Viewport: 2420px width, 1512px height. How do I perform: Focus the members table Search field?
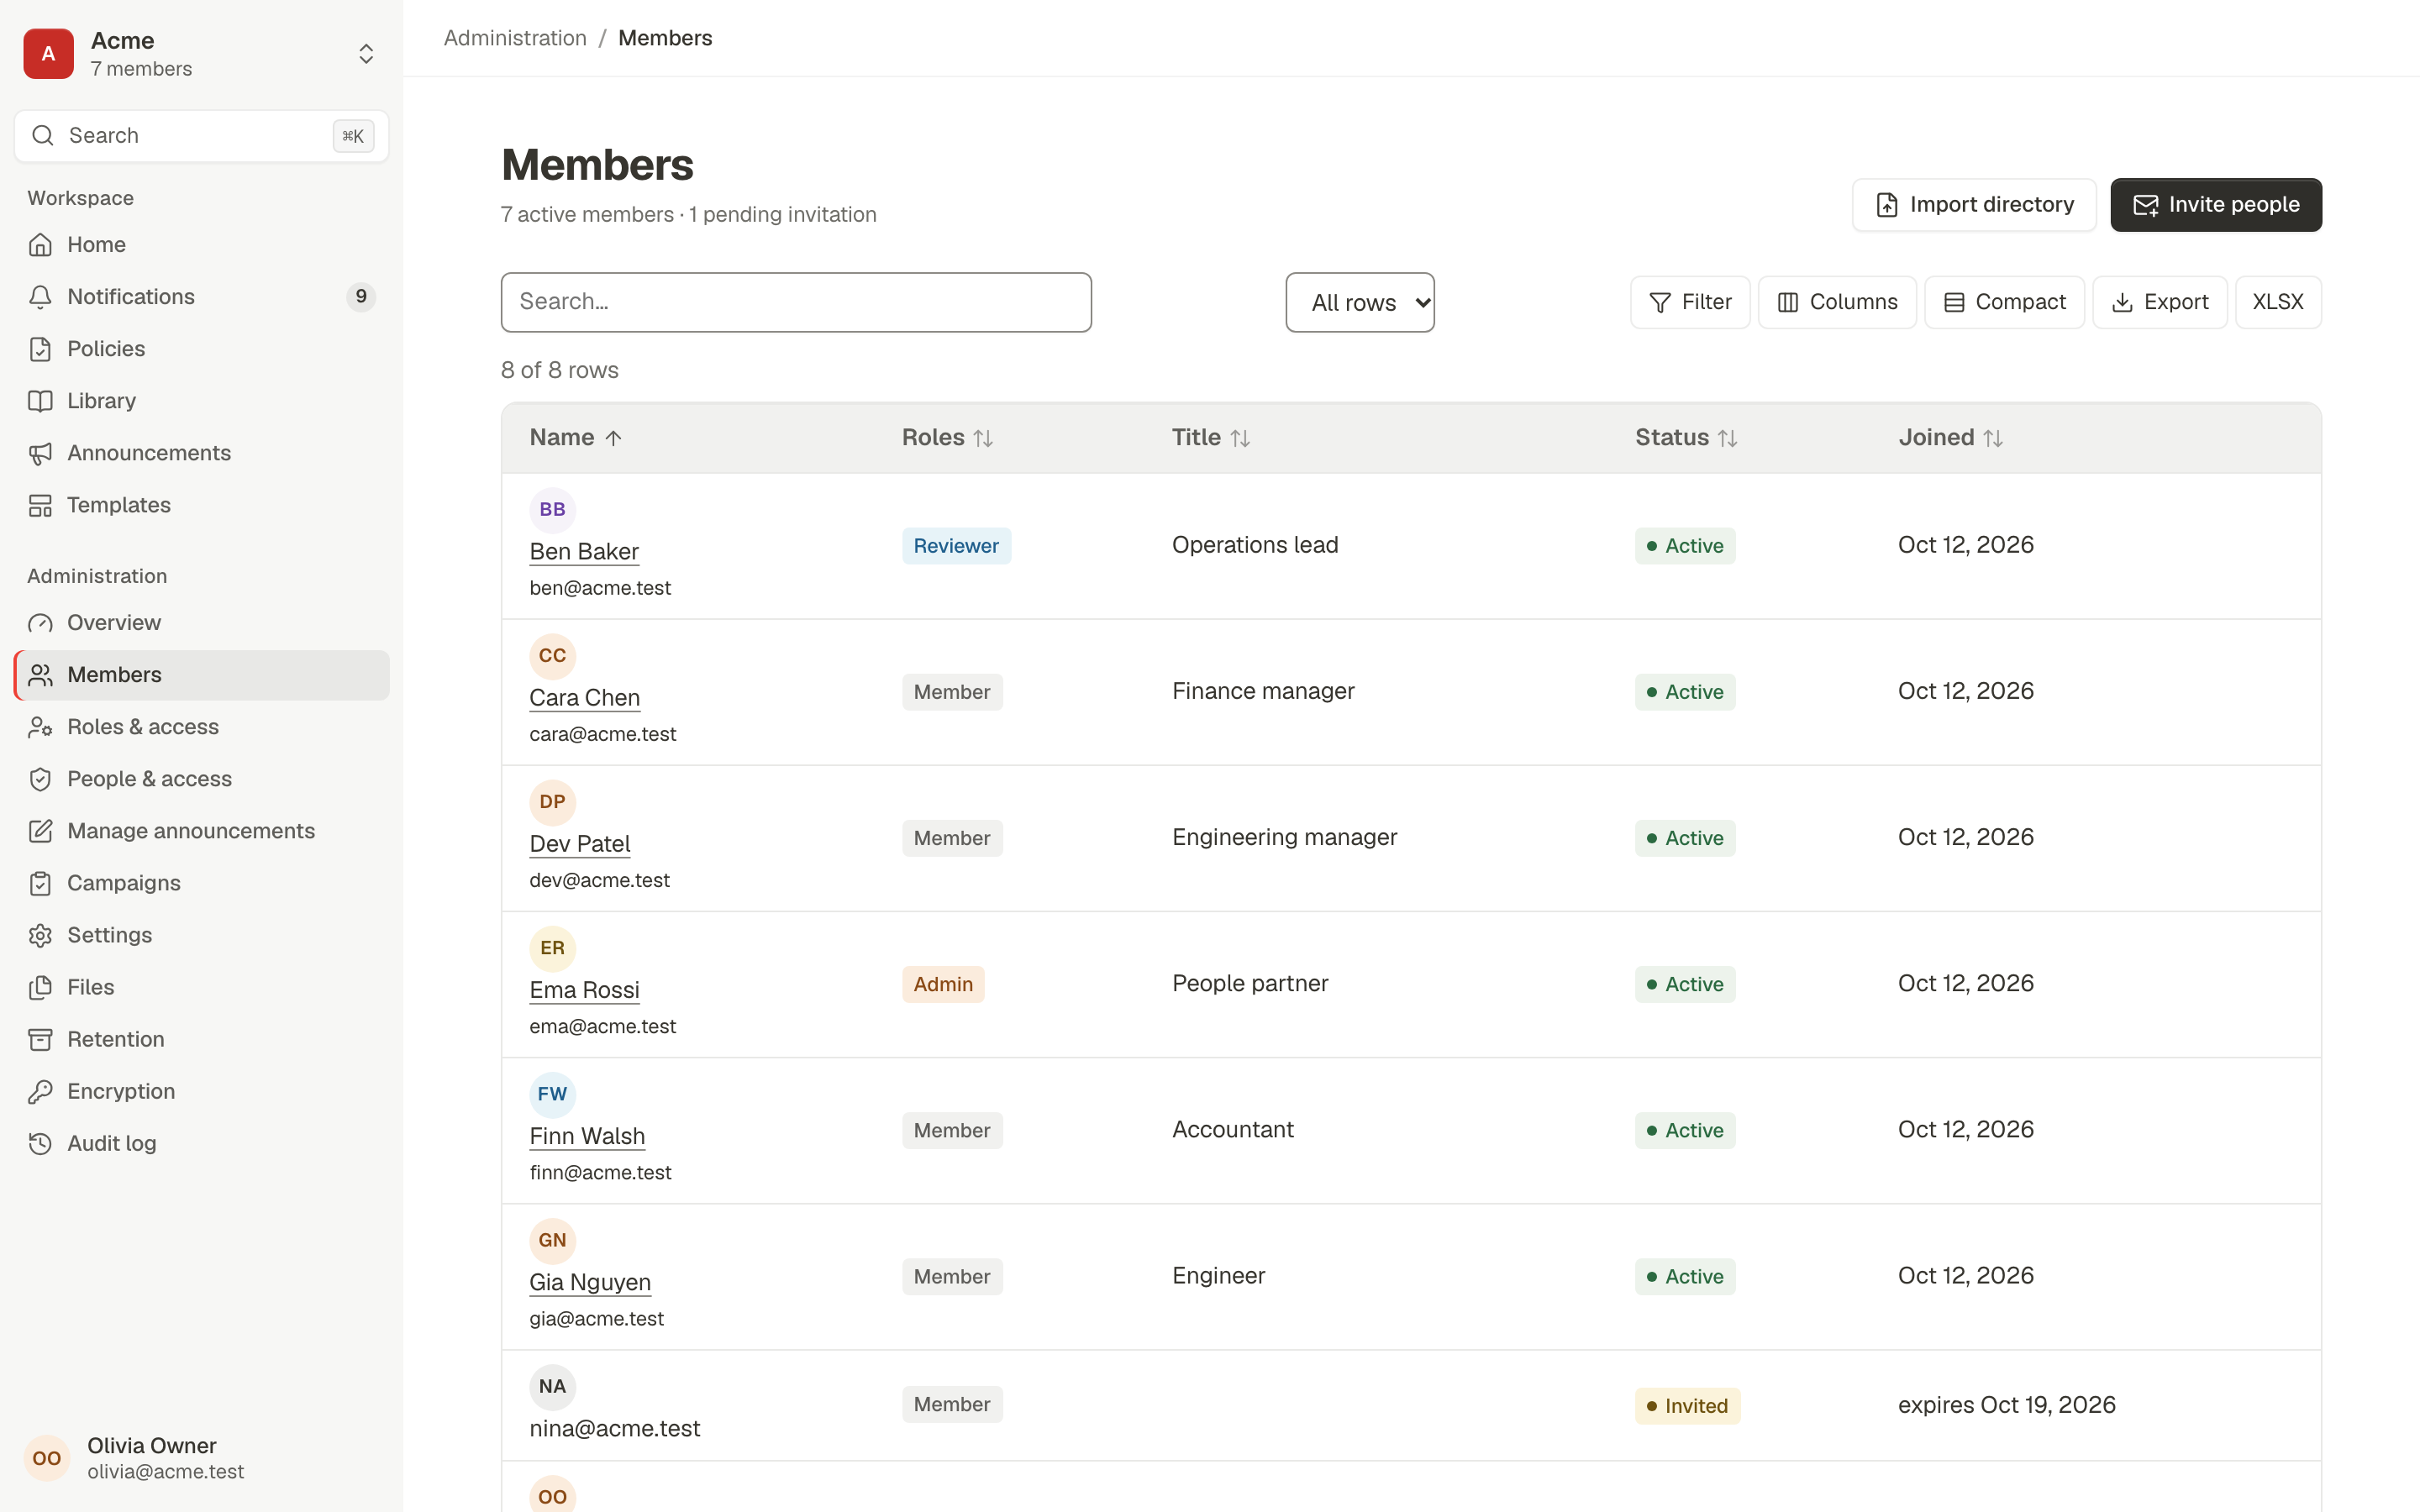[796, 302]
